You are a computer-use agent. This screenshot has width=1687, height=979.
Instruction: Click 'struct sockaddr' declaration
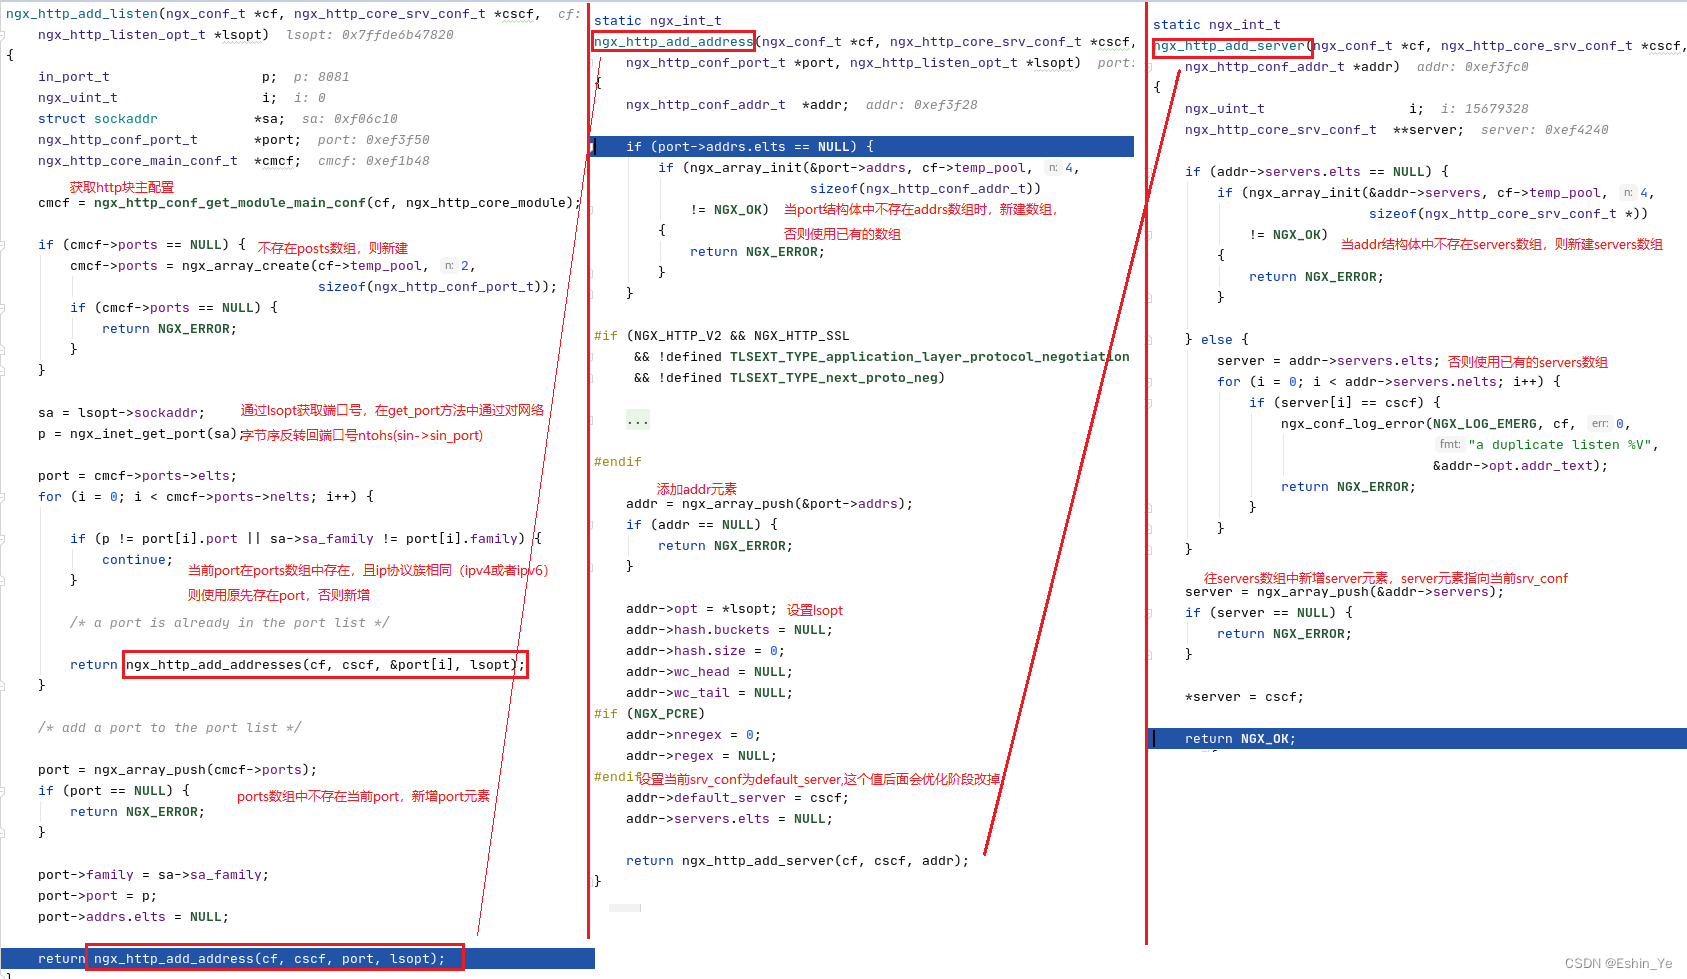point(97,119)
